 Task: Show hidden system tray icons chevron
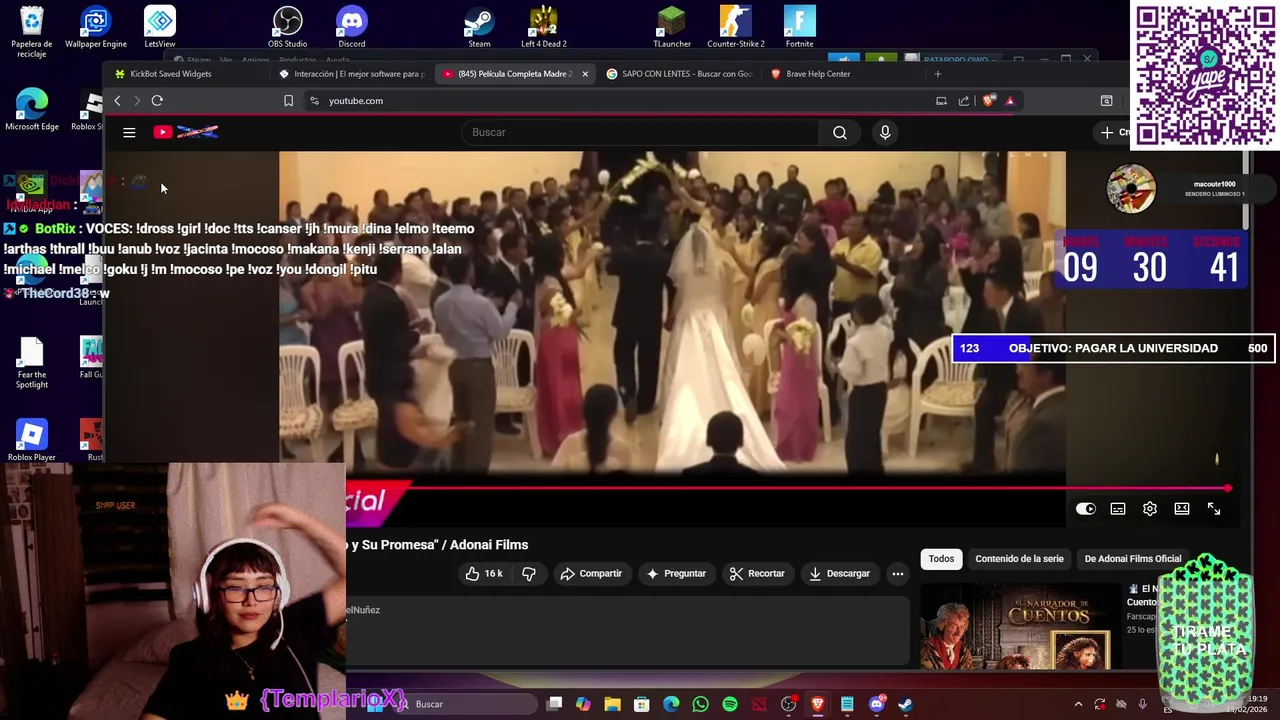(x=1078, y=704)
